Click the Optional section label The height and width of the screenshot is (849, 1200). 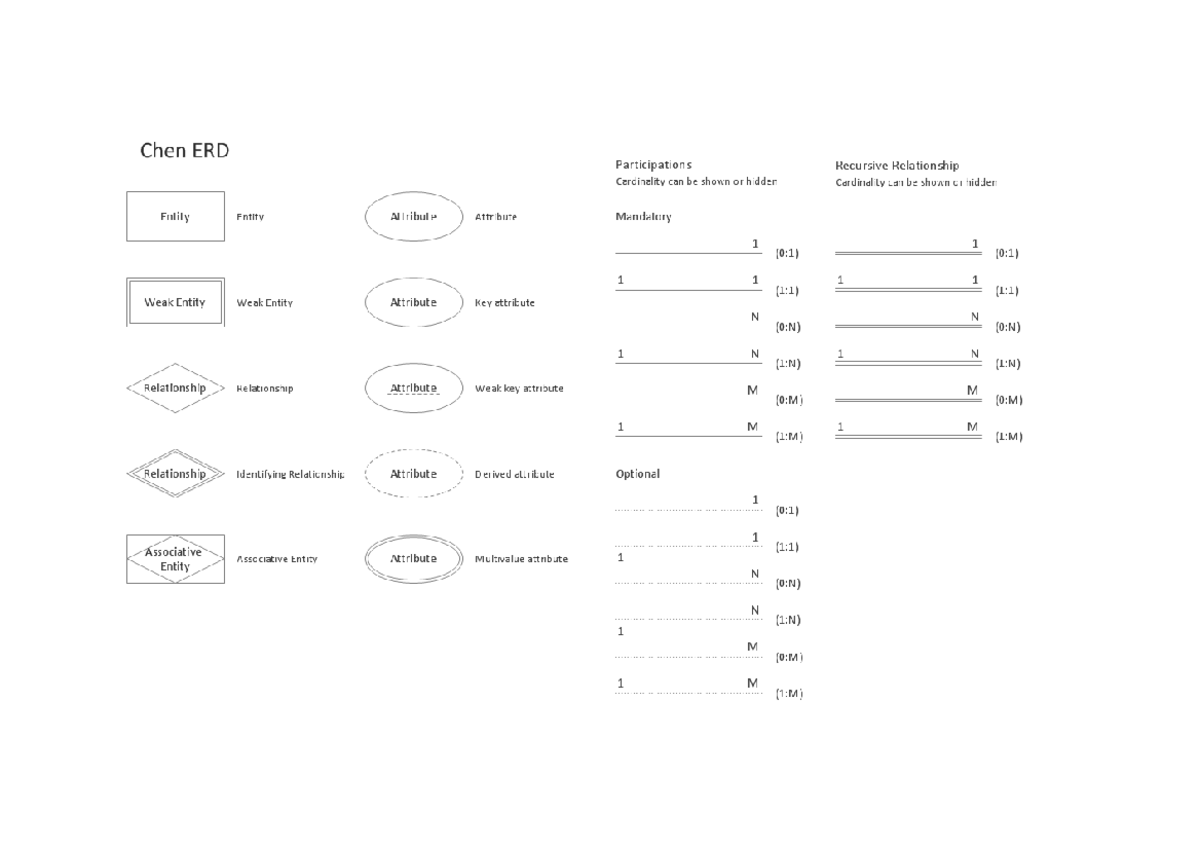638,474
